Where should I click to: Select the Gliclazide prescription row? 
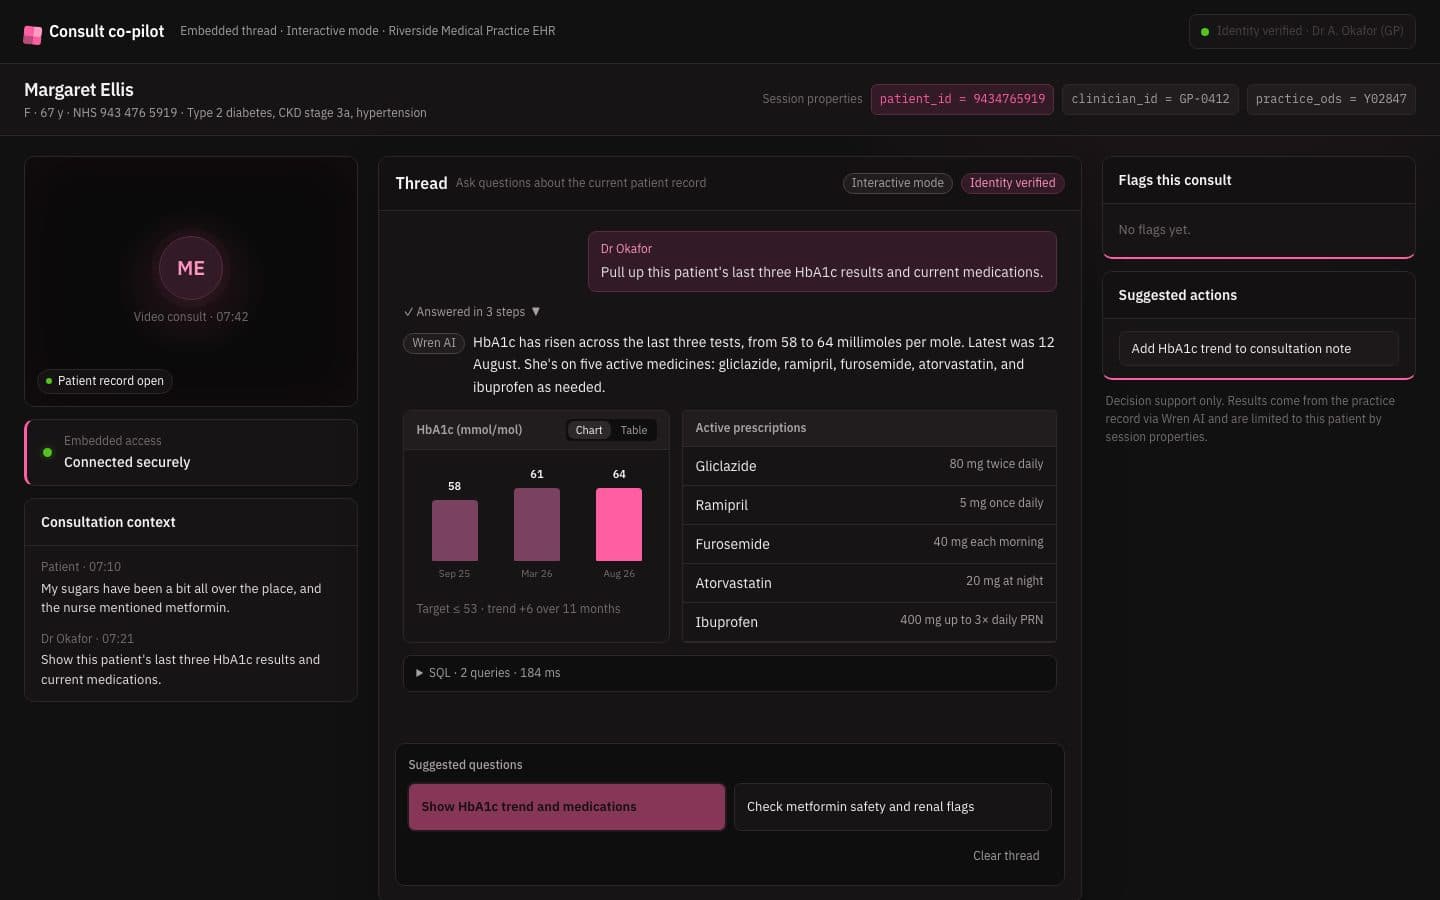point(869,466)
